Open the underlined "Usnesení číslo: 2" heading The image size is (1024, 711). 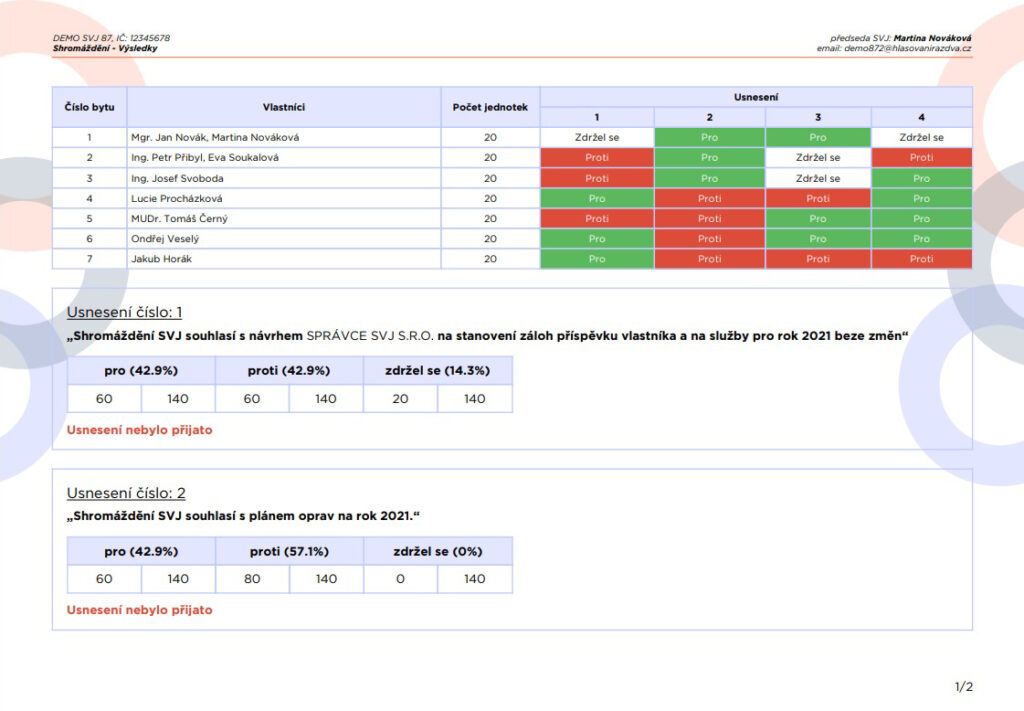[125, 493]
